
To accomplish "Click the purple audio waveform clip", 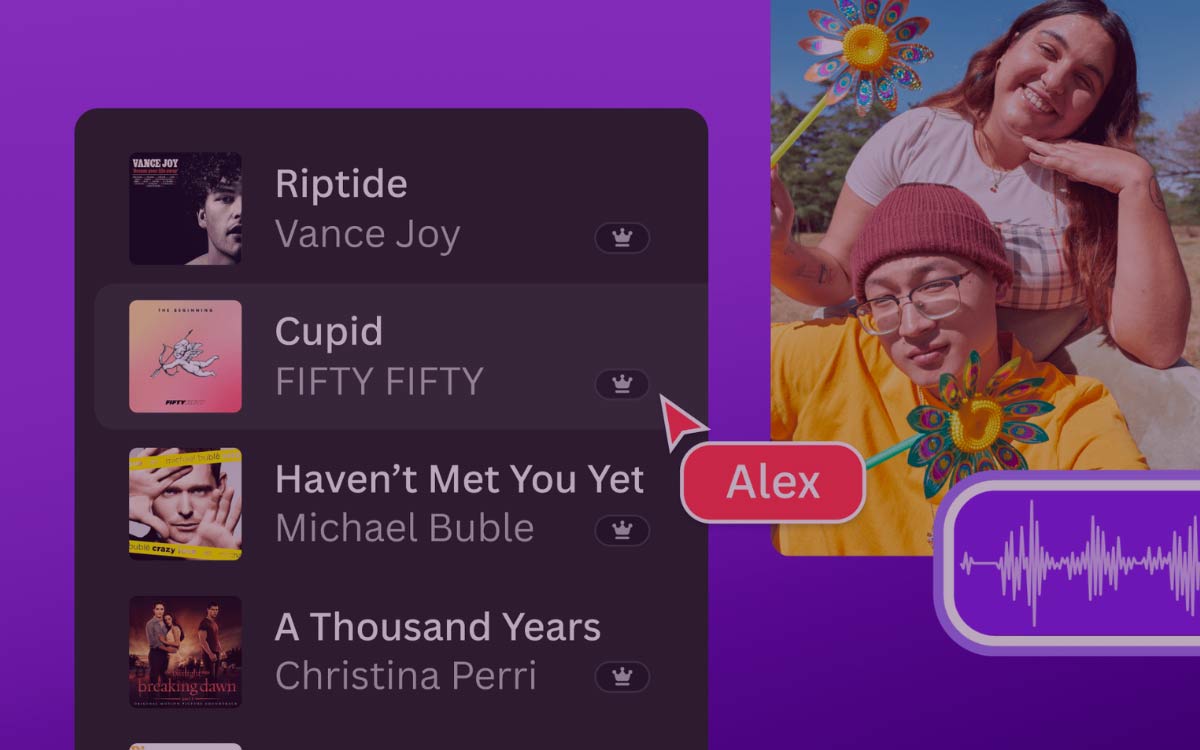I will [x=1072, y=562].
